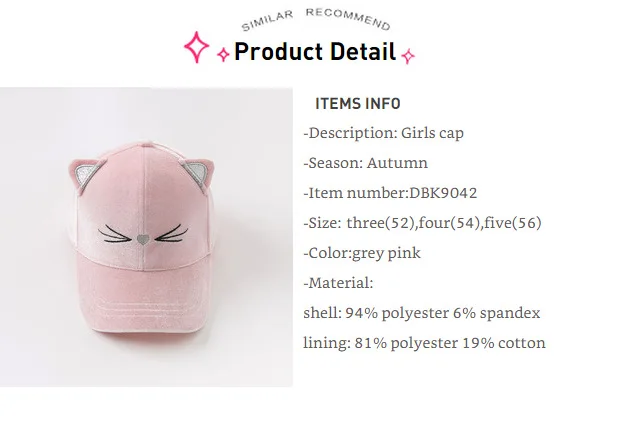
Task: Click the Item number DBK9042 text
Action: coord(390,193)
